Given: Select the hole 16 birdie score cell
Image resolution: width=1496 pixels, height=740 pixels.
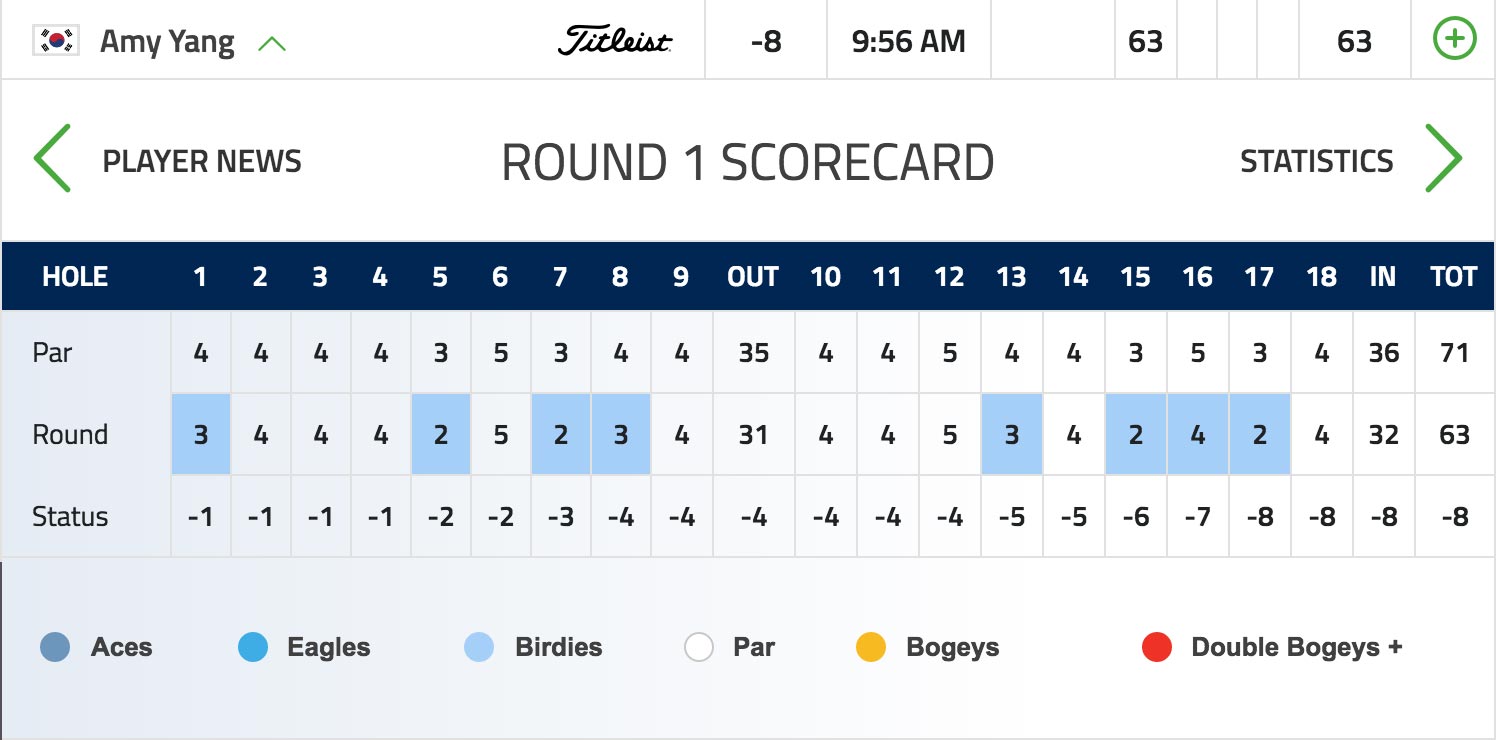Looking at the screenshot, I should click(x=1197, y=434).
